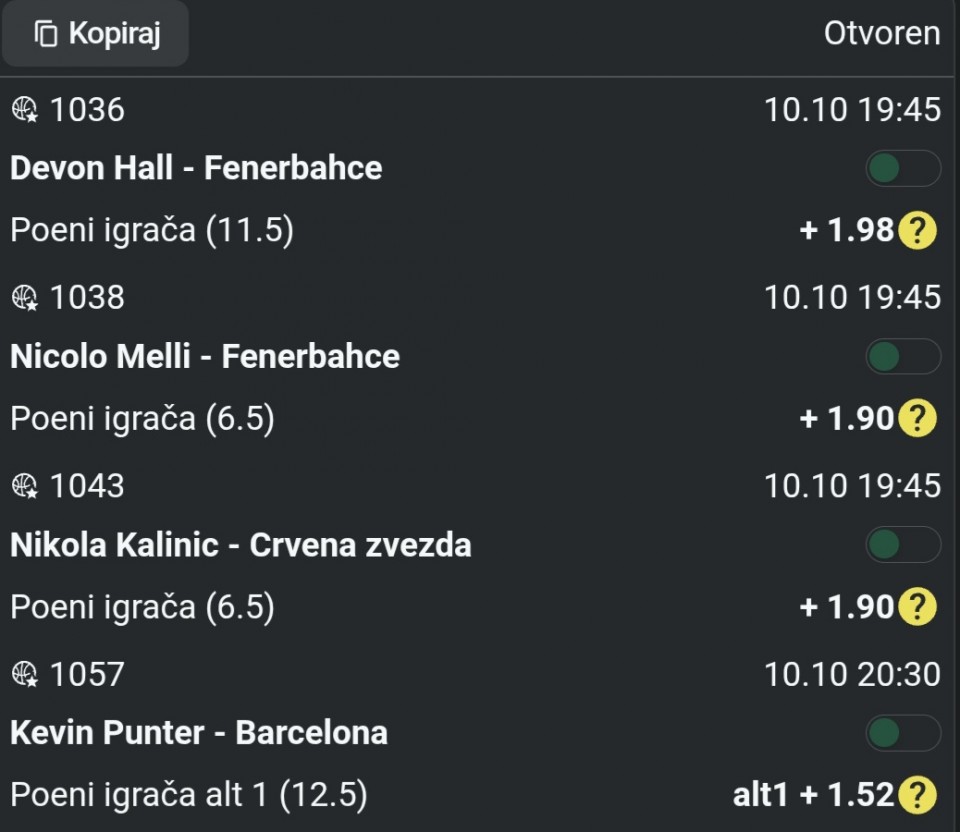Click the basketball icon beside 1036
The image size is (960, 832).
(x=24, y=109)
